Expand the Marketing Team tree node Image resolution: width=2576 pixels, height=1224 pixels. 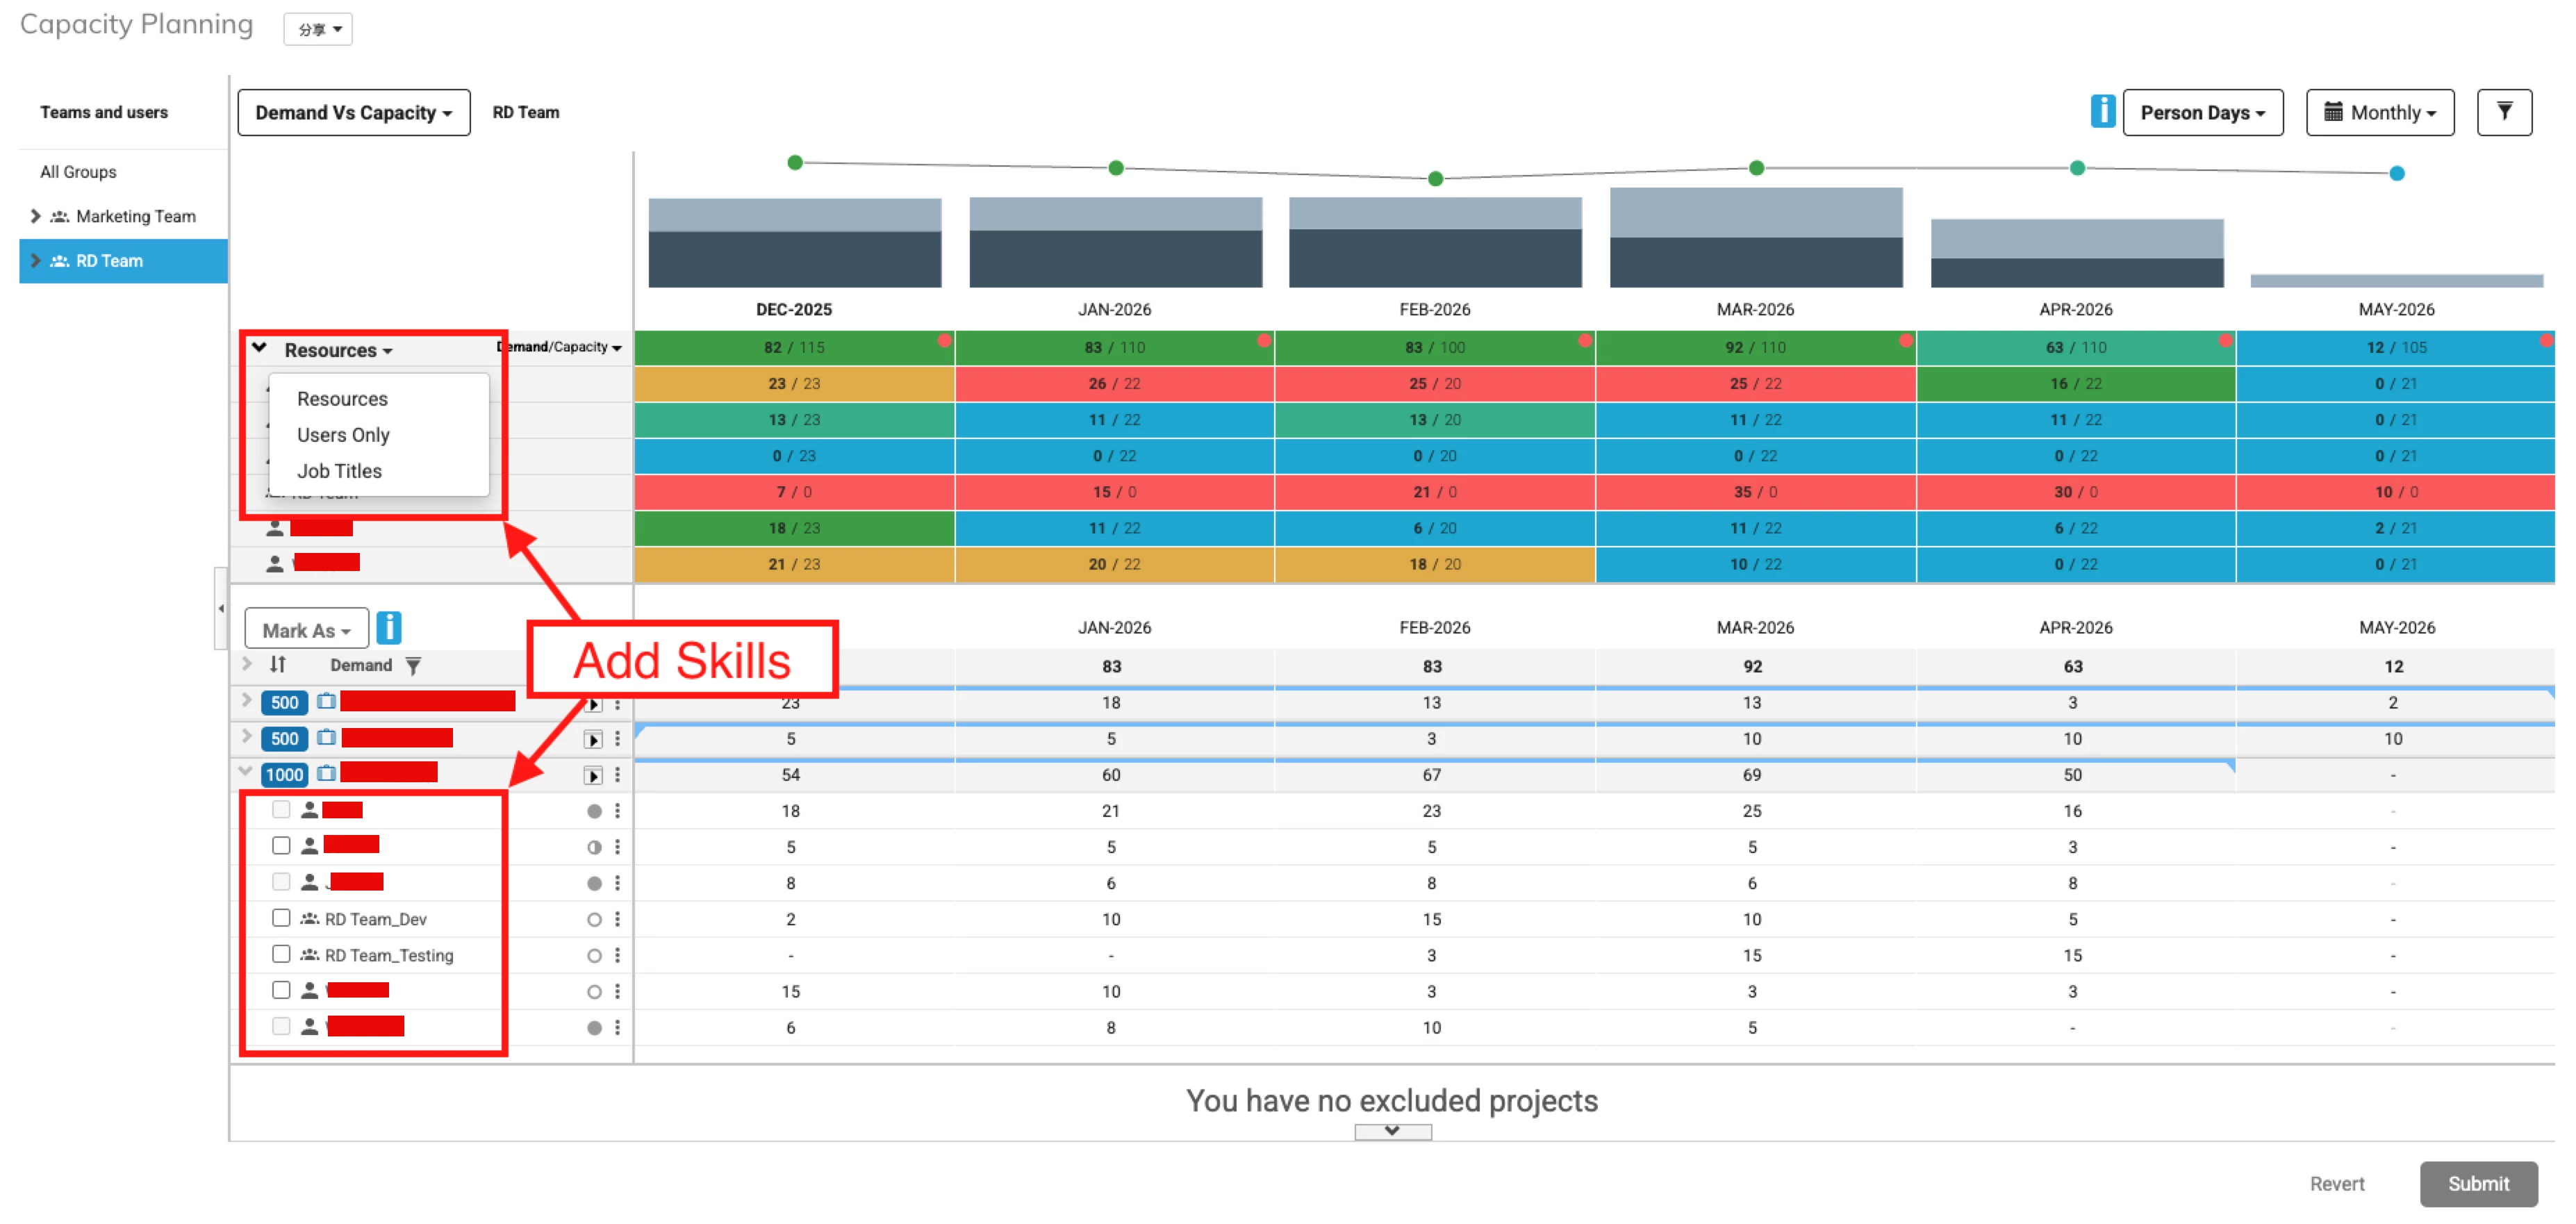(36, 216)
